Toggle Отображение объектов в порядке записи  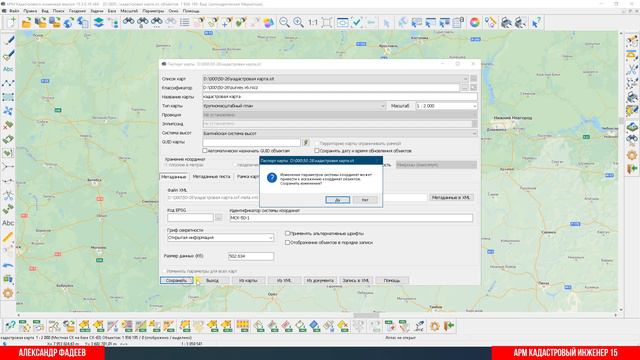point(287,242)
